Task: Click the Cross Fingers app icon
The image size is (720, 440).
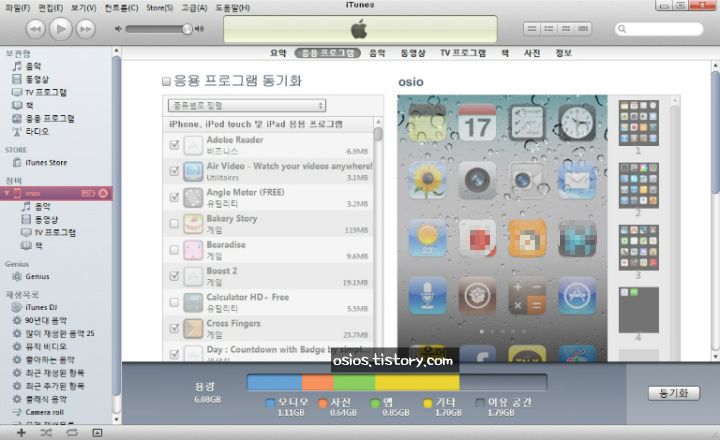Action: tap(193, 329)
